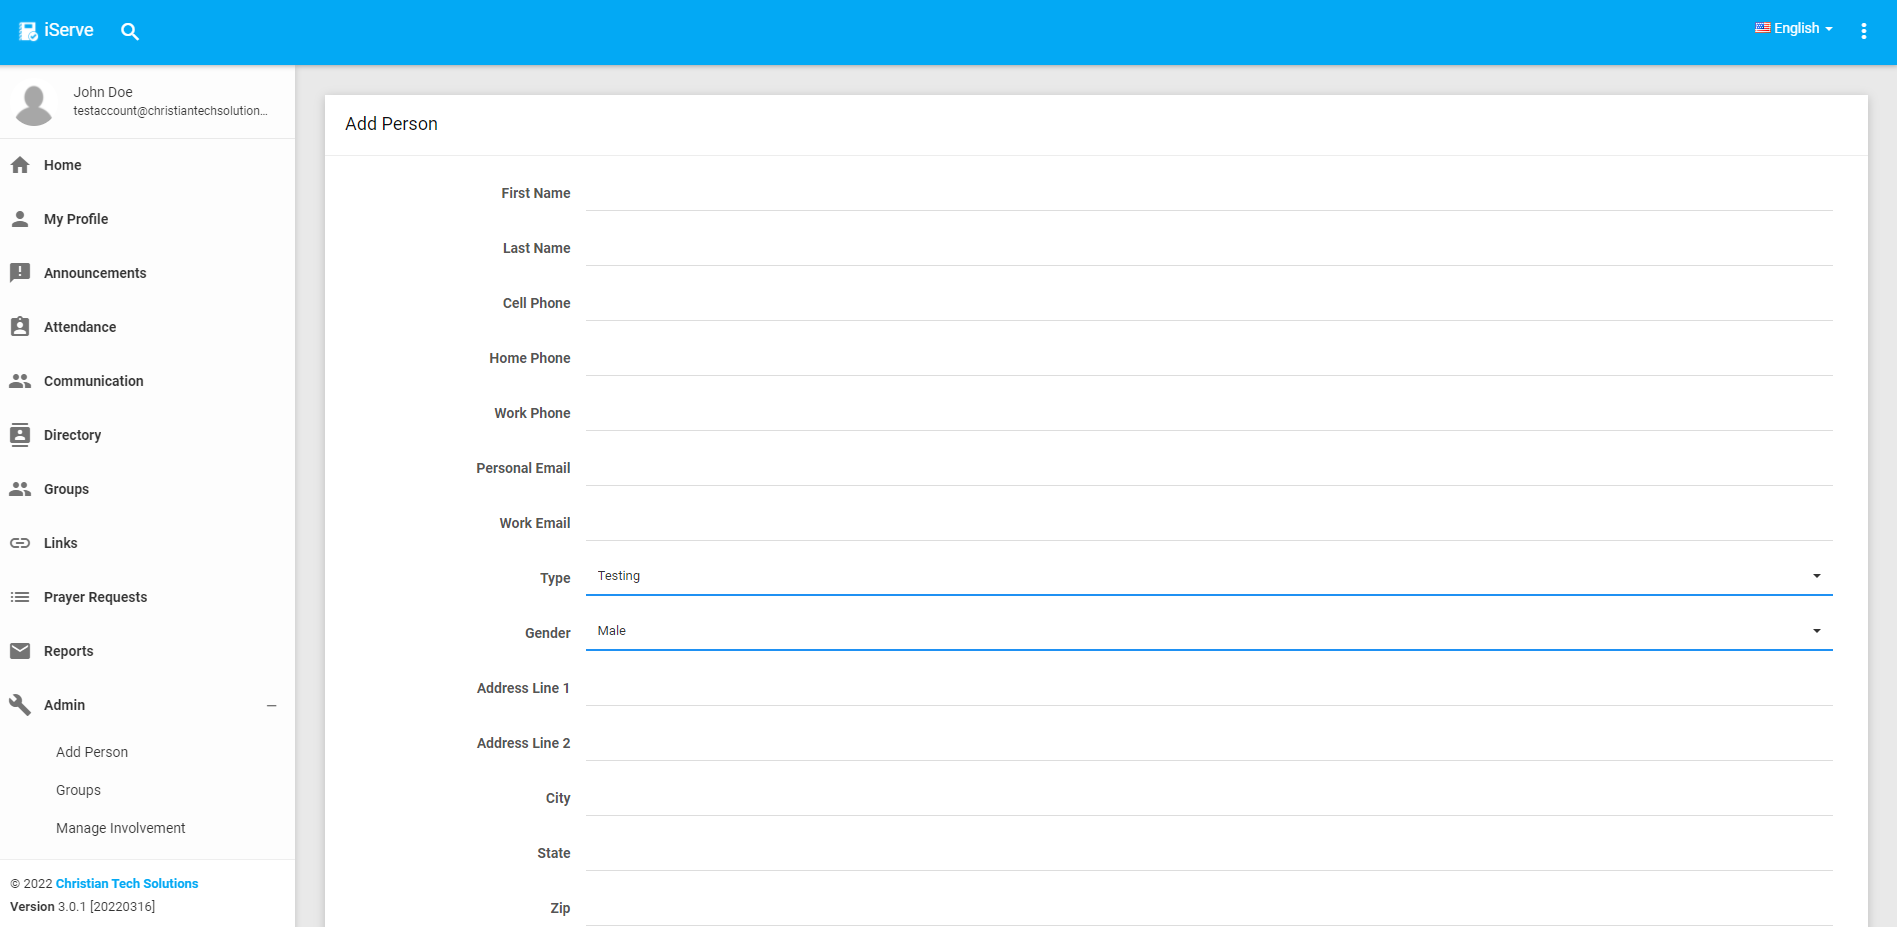Click the search magnifier in top bar
Viewport: 1897px width, 927px height.
pos(130,30)
